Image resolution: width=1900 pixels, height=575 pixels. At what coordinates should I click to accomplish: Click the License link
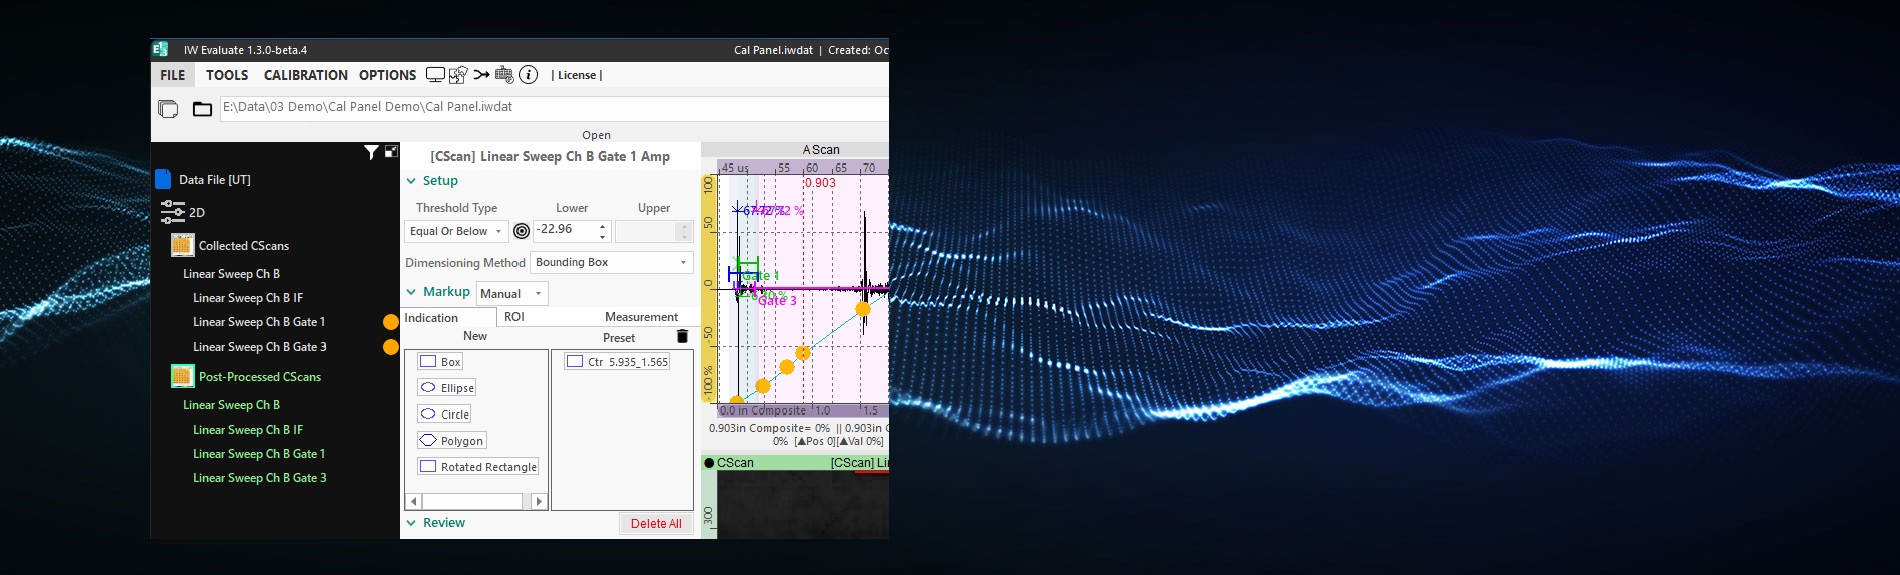point(577,75)
